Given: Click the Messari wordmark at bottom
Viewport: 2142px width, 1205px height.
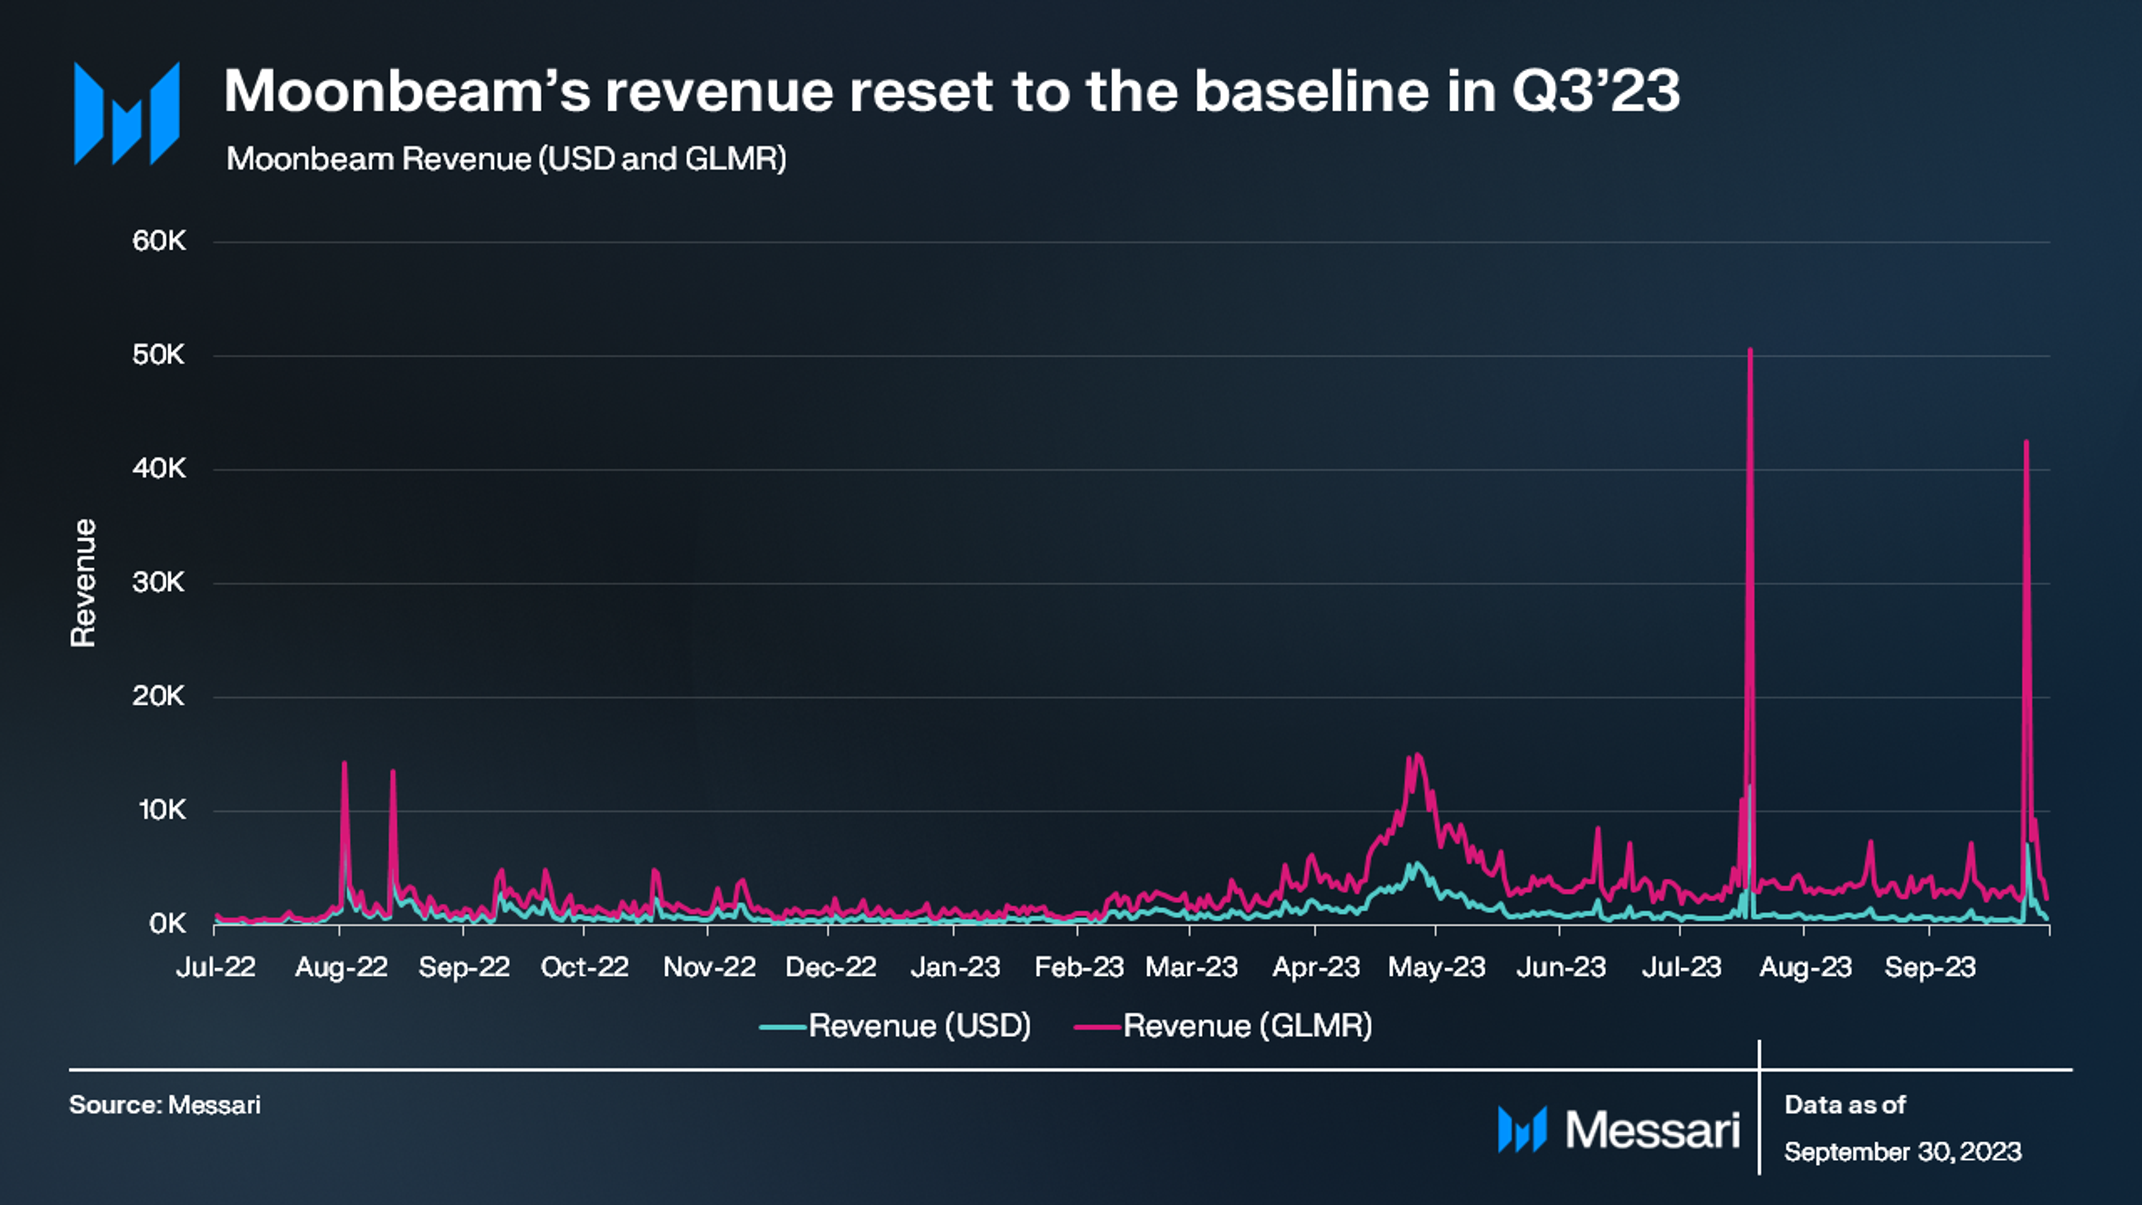Looking at the screenshot, I should pos(1652,1130).
